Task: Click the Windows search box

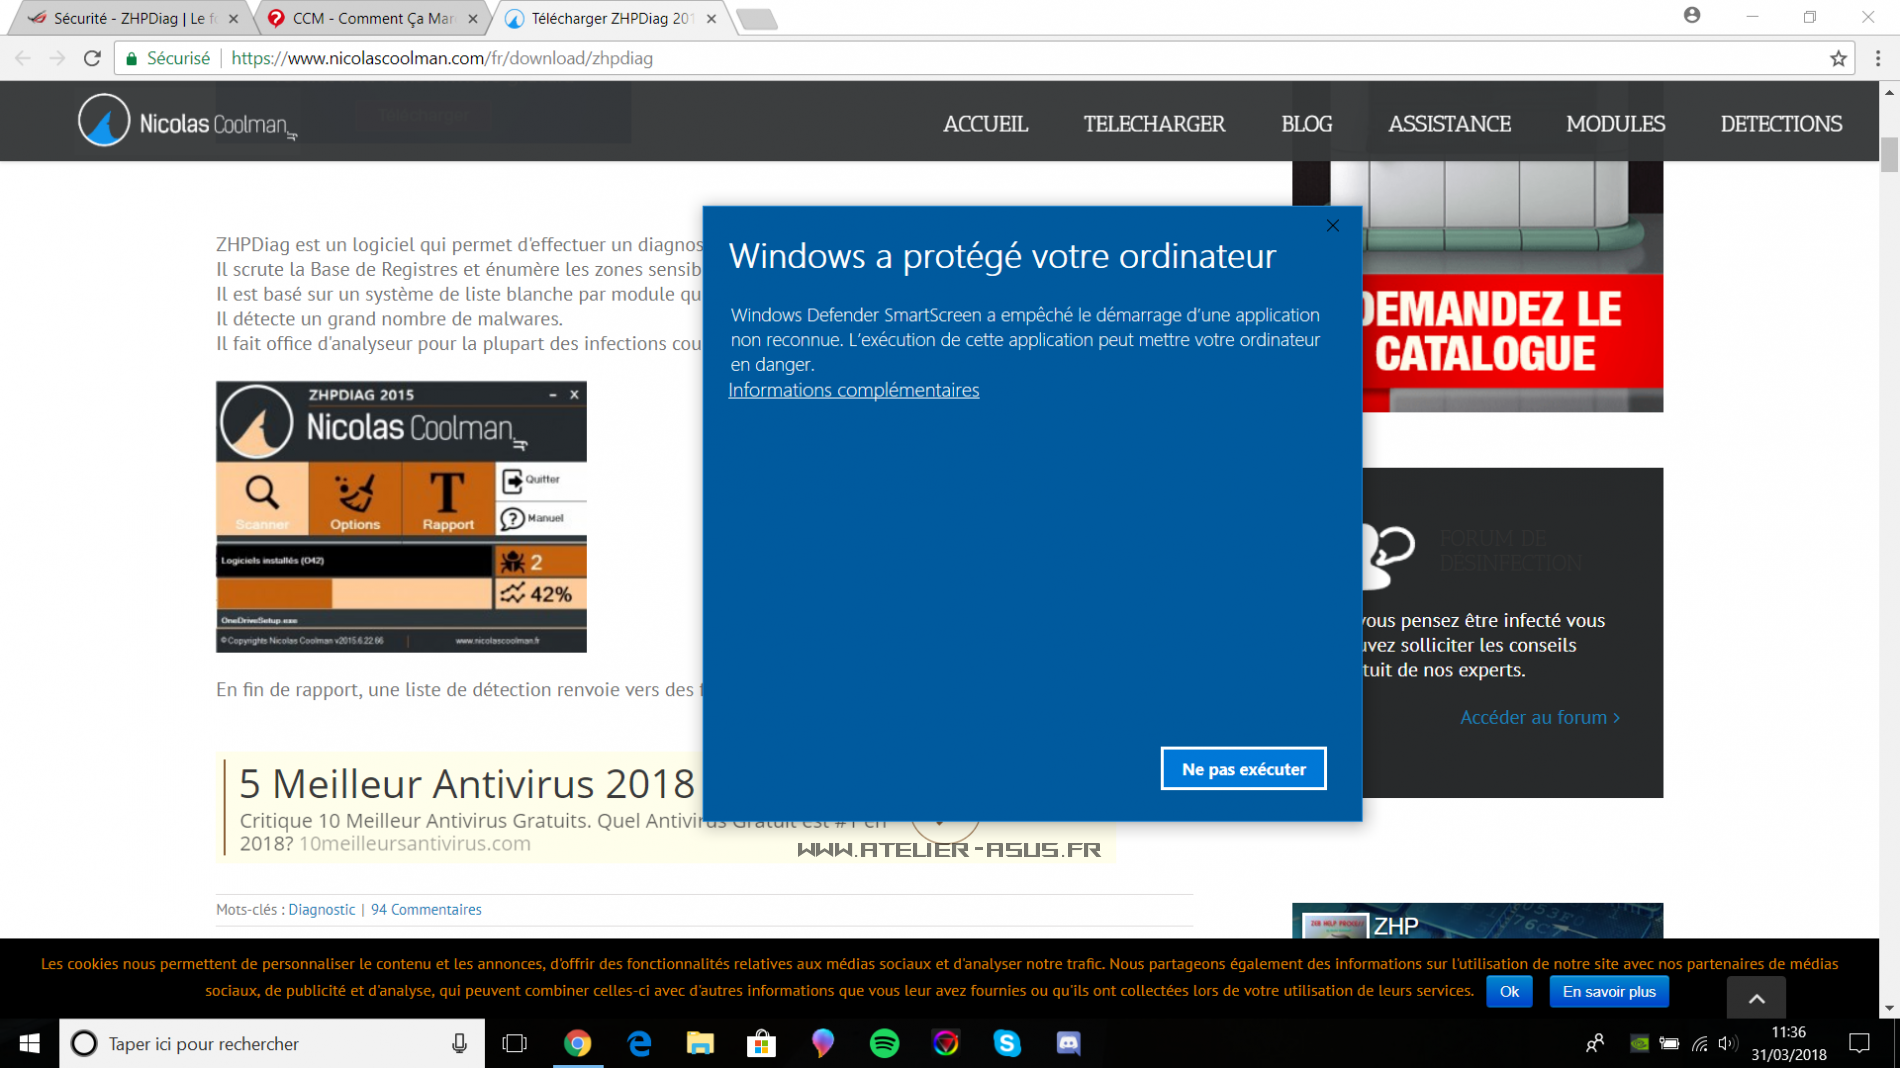Action: (x=270, y=1043)
